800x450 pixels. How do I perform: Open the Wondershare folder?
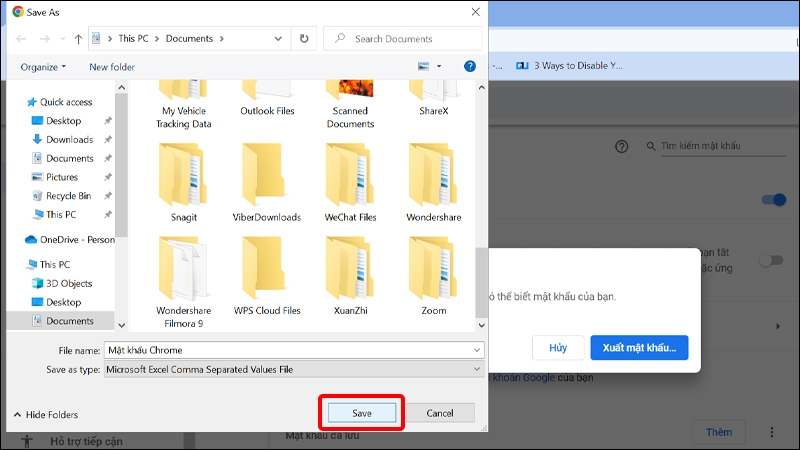point(434,183)
